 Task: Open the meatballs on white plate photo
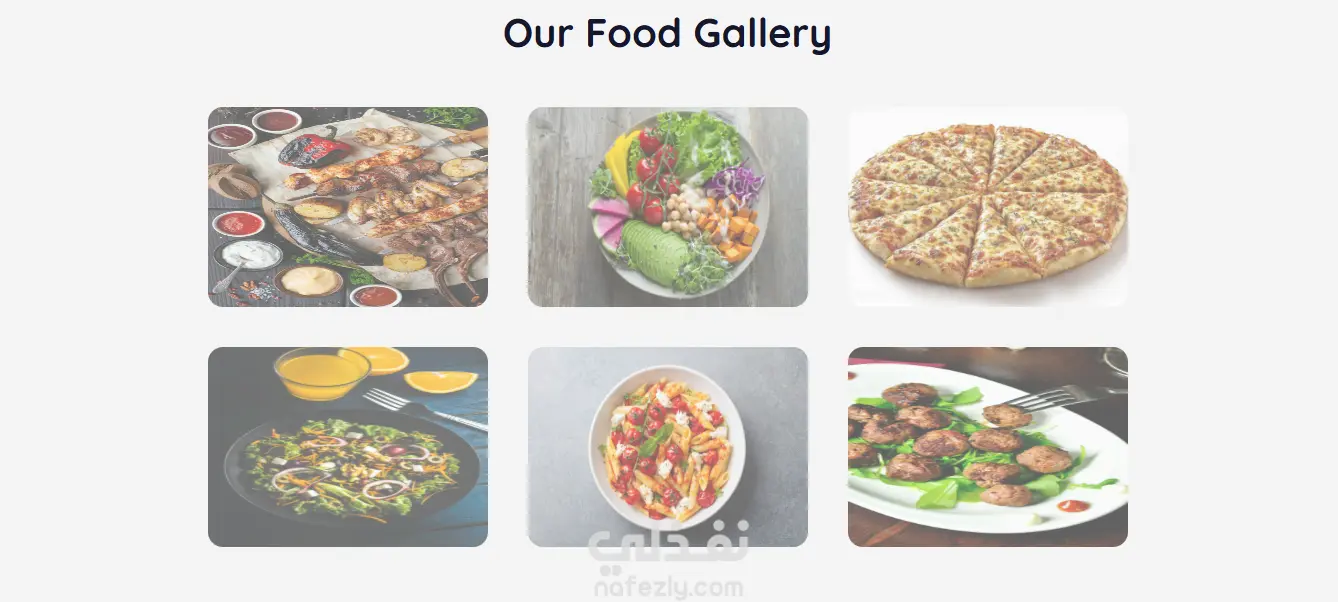988,447
